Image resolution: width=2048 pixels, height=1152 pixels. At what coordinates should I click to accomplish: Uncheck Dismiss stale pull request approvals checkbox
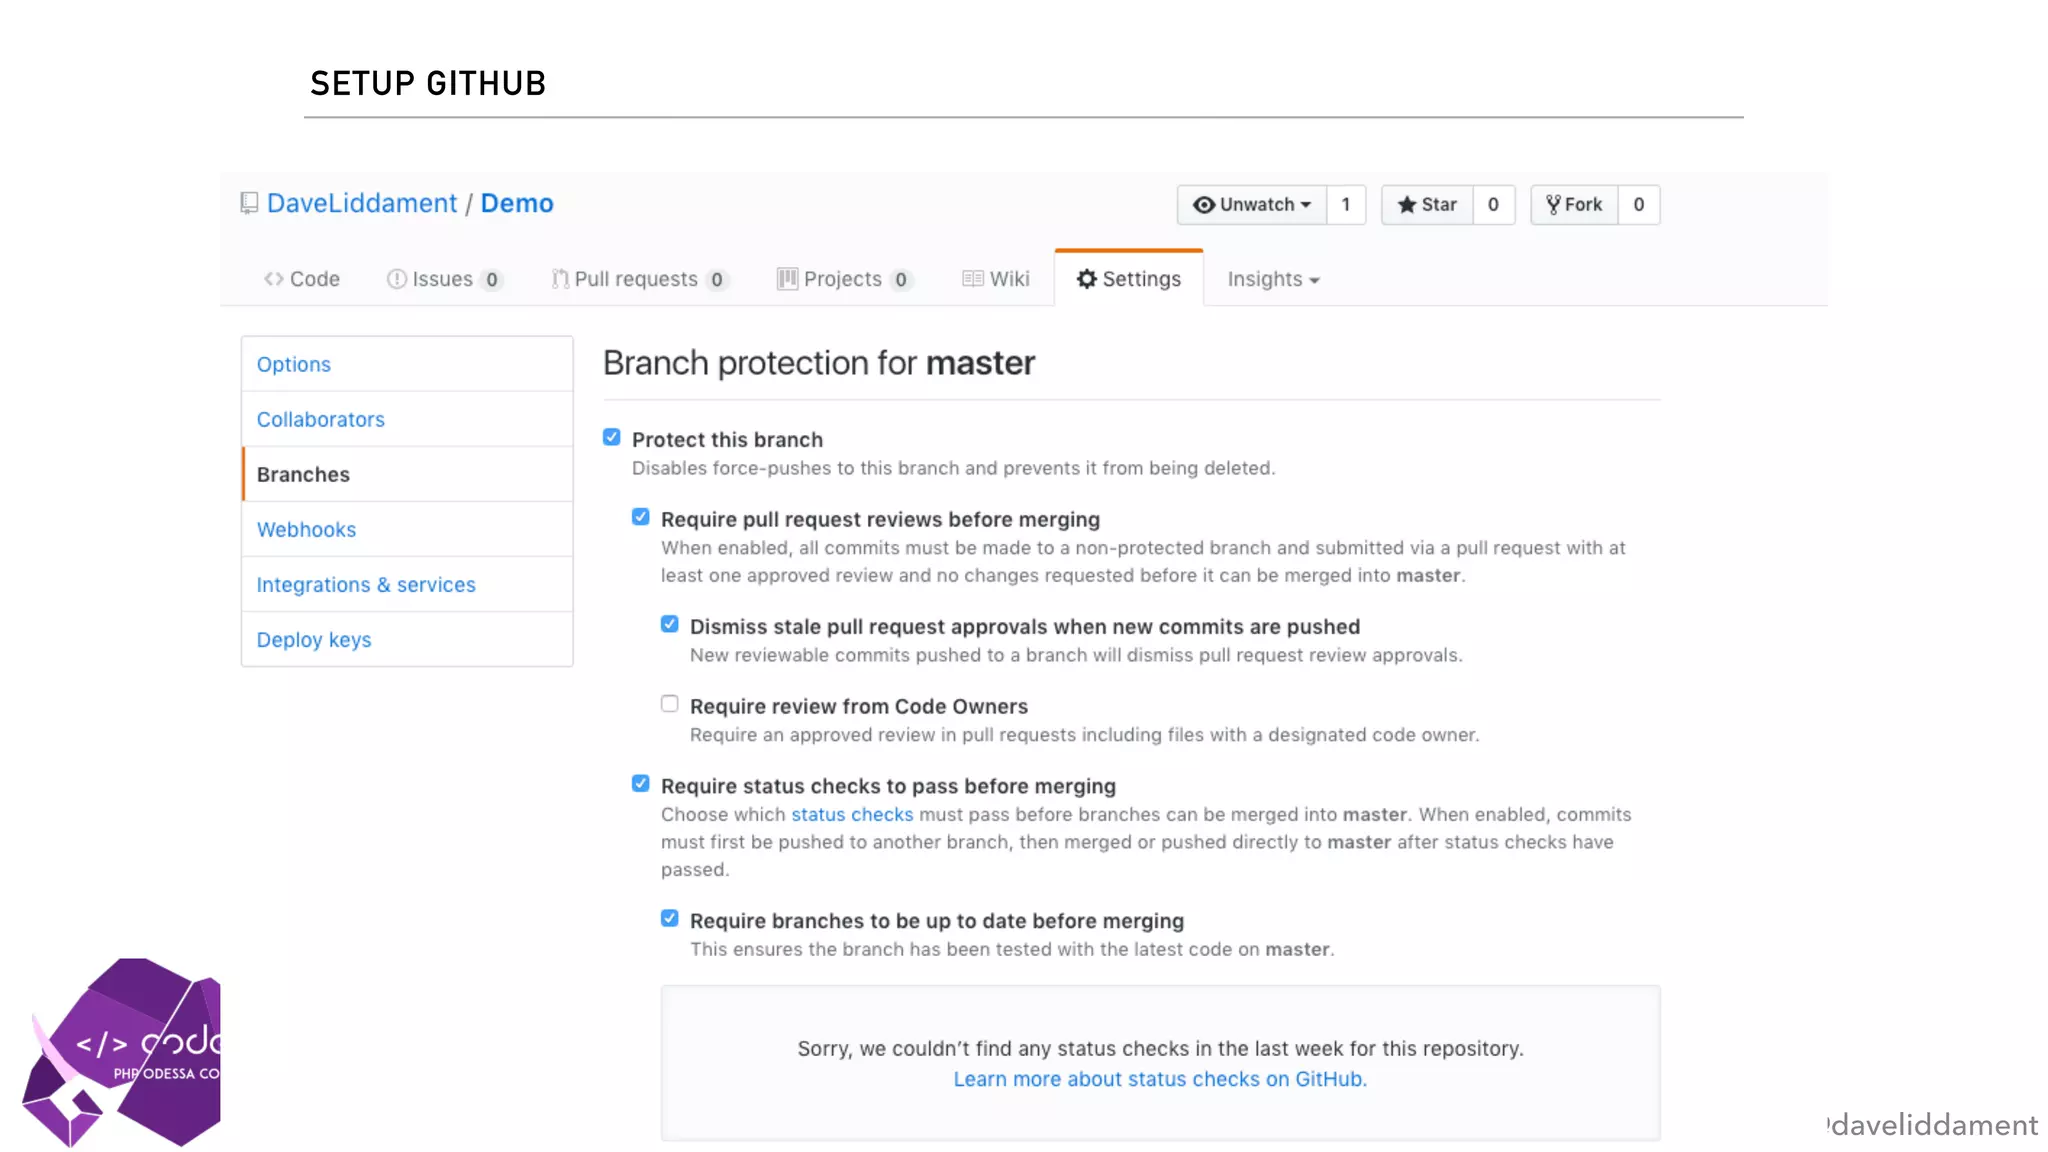[x=670, y=624]
